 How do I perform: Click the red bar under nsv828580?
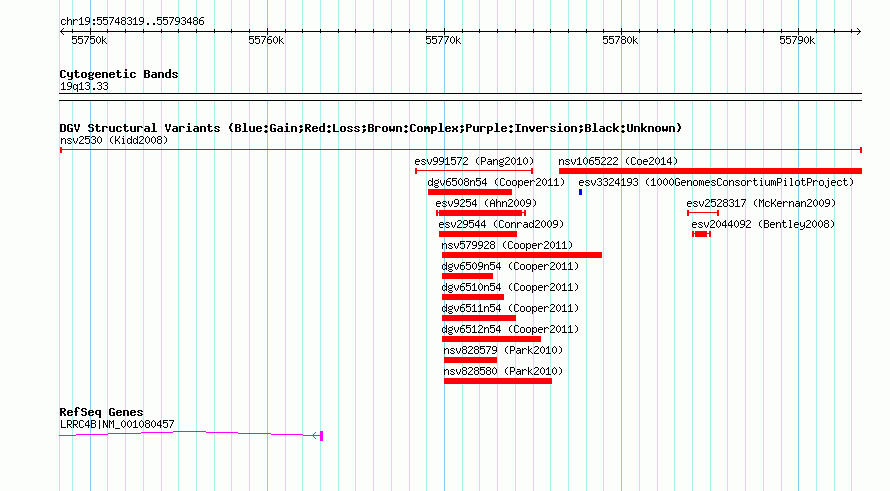tap(498, 381)
